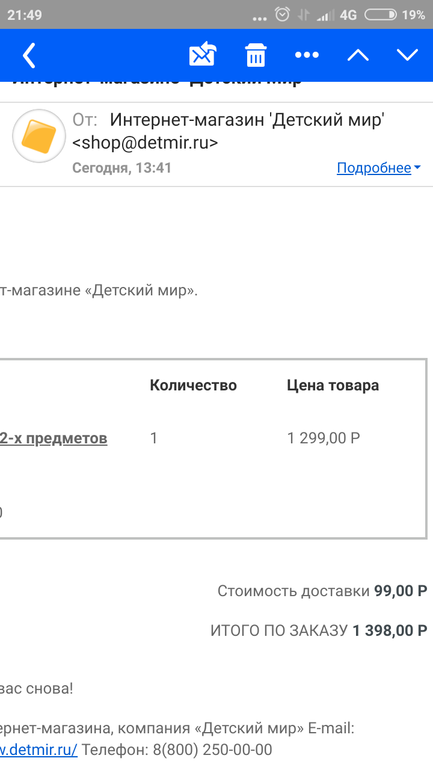The height and width of the screenshot is (770, 433).
Task: Tap the back arrow in the header
Action: tap(29, 55)
